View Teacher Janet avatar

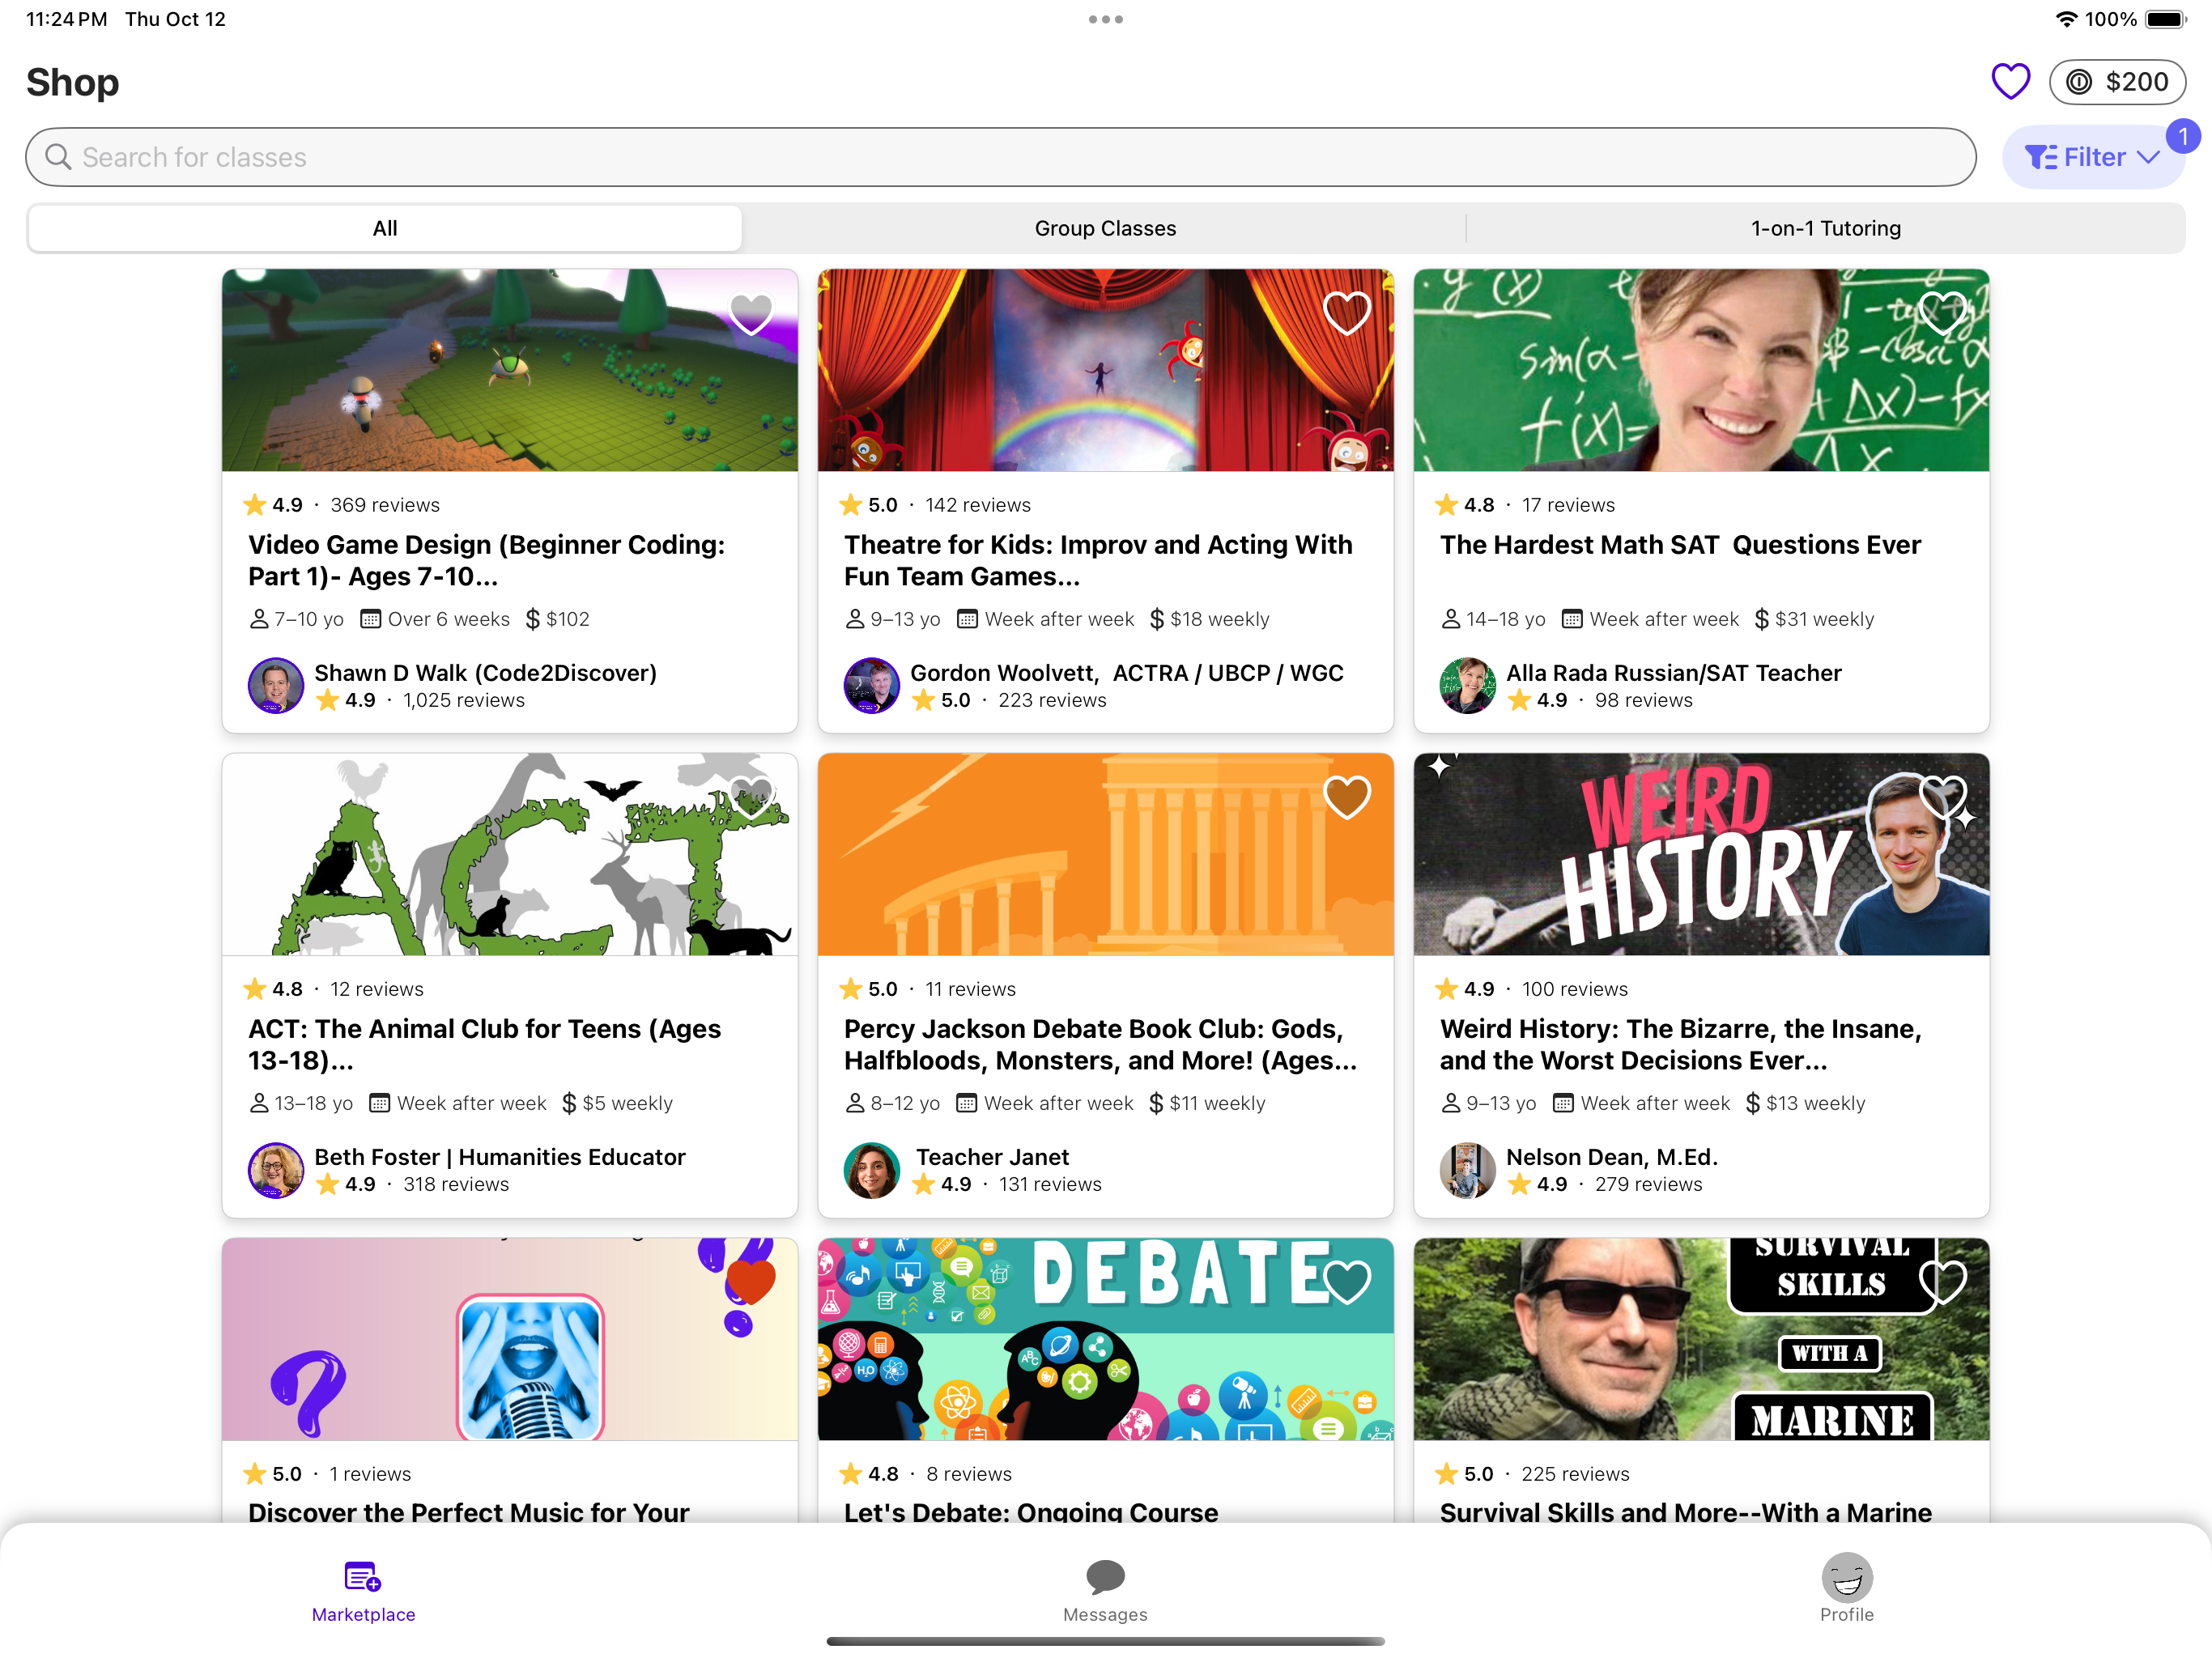tap(872, 1169)
